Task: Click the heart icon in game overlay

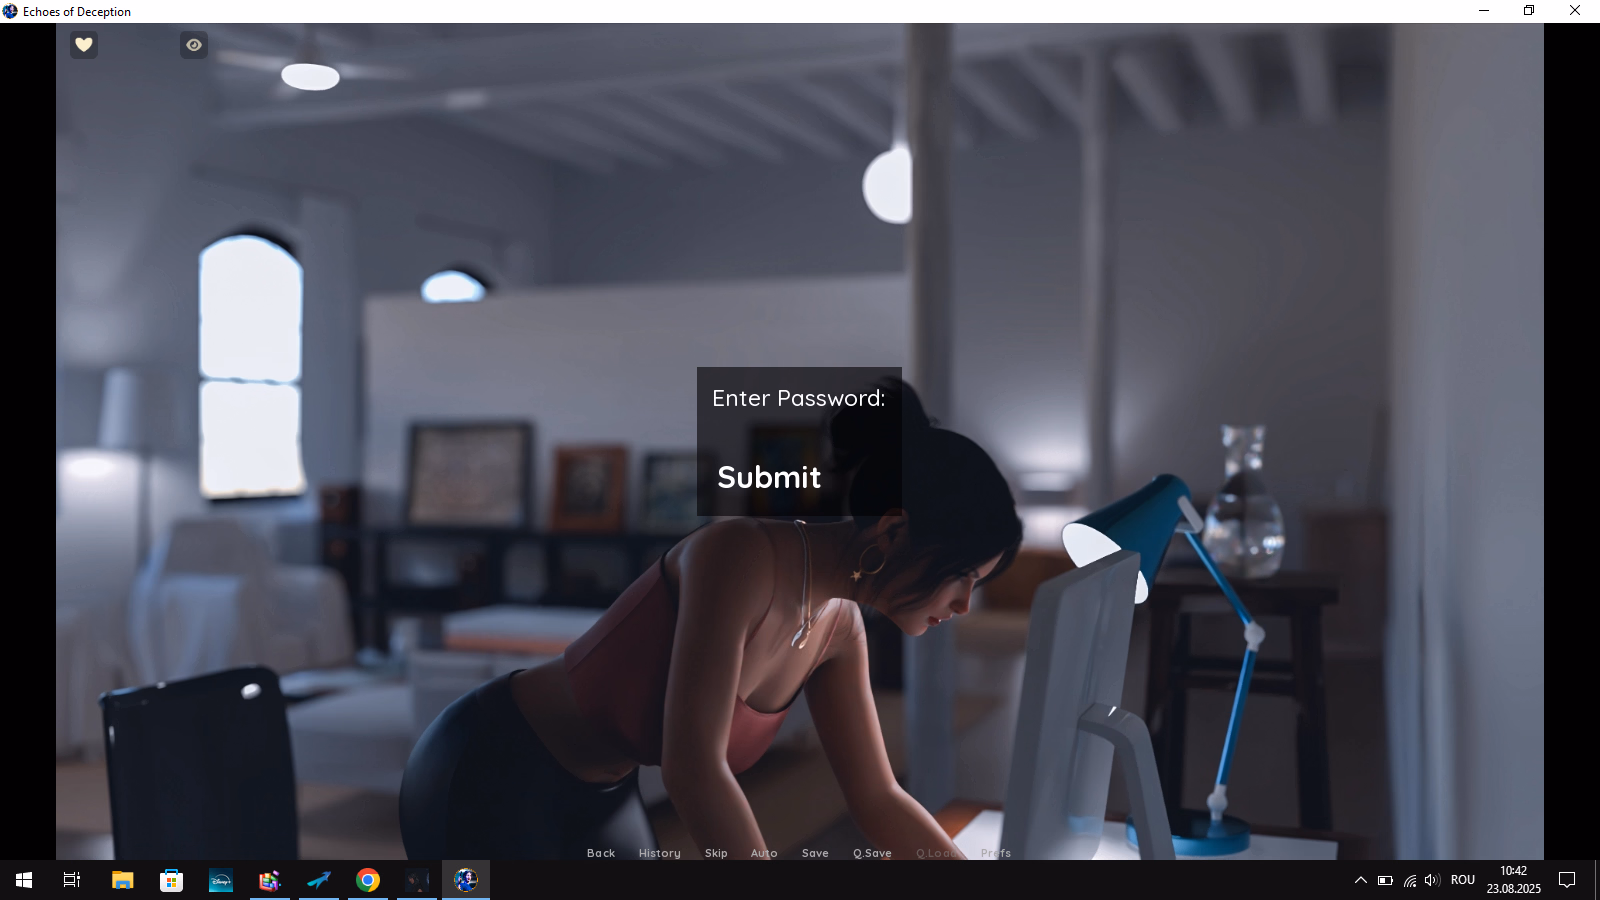Action: click(84, 45)
